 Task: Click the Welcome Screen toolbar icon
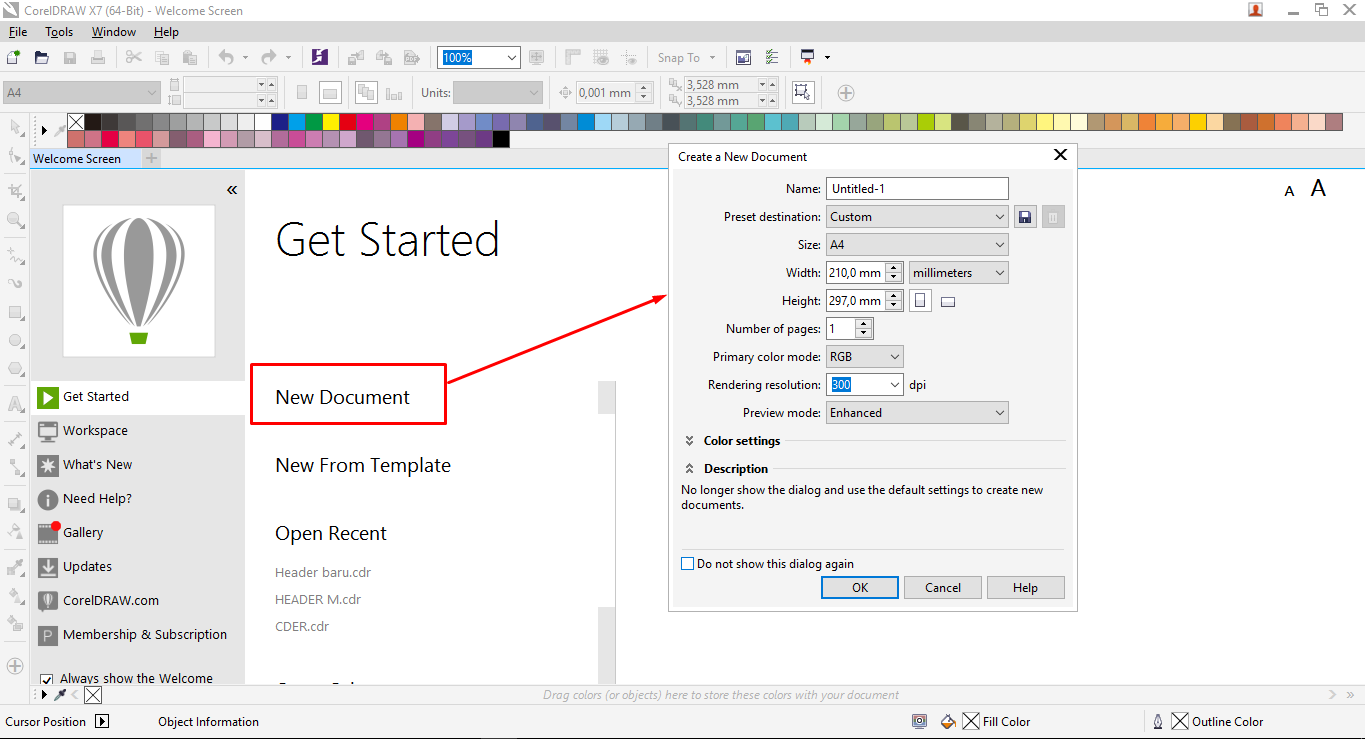[743, 58]
